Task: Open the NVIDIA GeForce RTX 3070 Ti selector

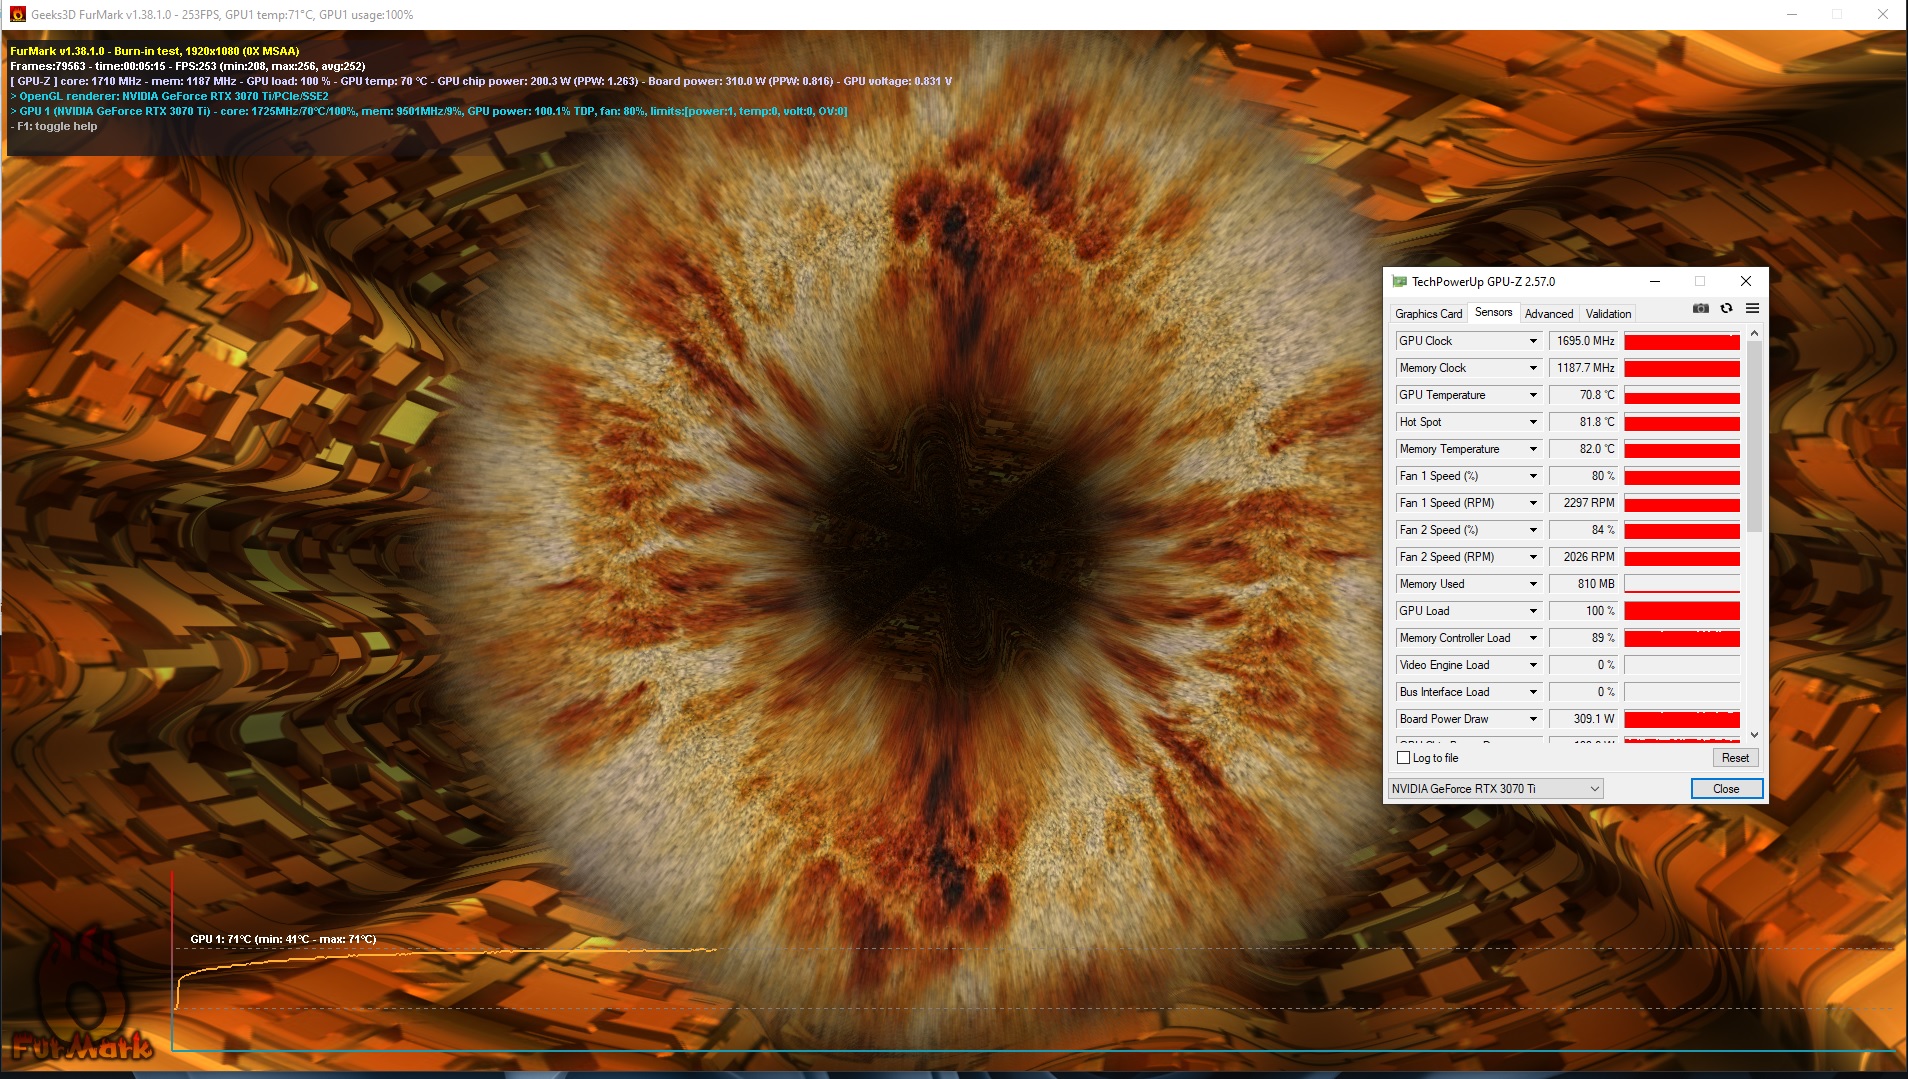Action: tap(1495, 789)
